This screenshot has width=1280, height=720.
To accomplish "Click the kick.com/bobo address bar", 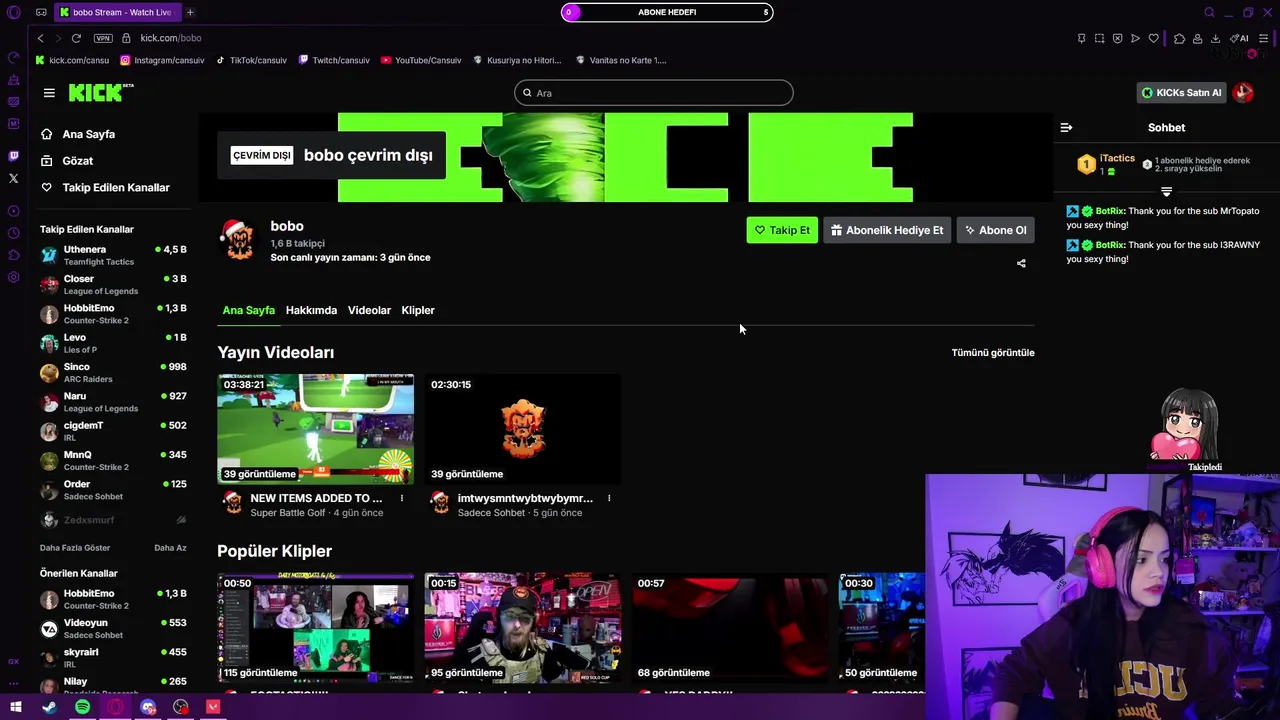I will point(171,38).
